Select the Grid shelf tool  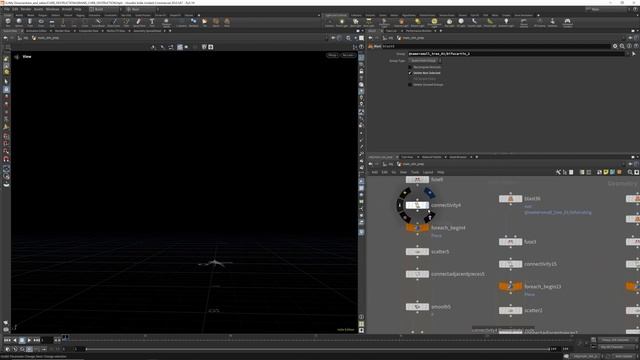pyautogui.click(x=52, y=22)
